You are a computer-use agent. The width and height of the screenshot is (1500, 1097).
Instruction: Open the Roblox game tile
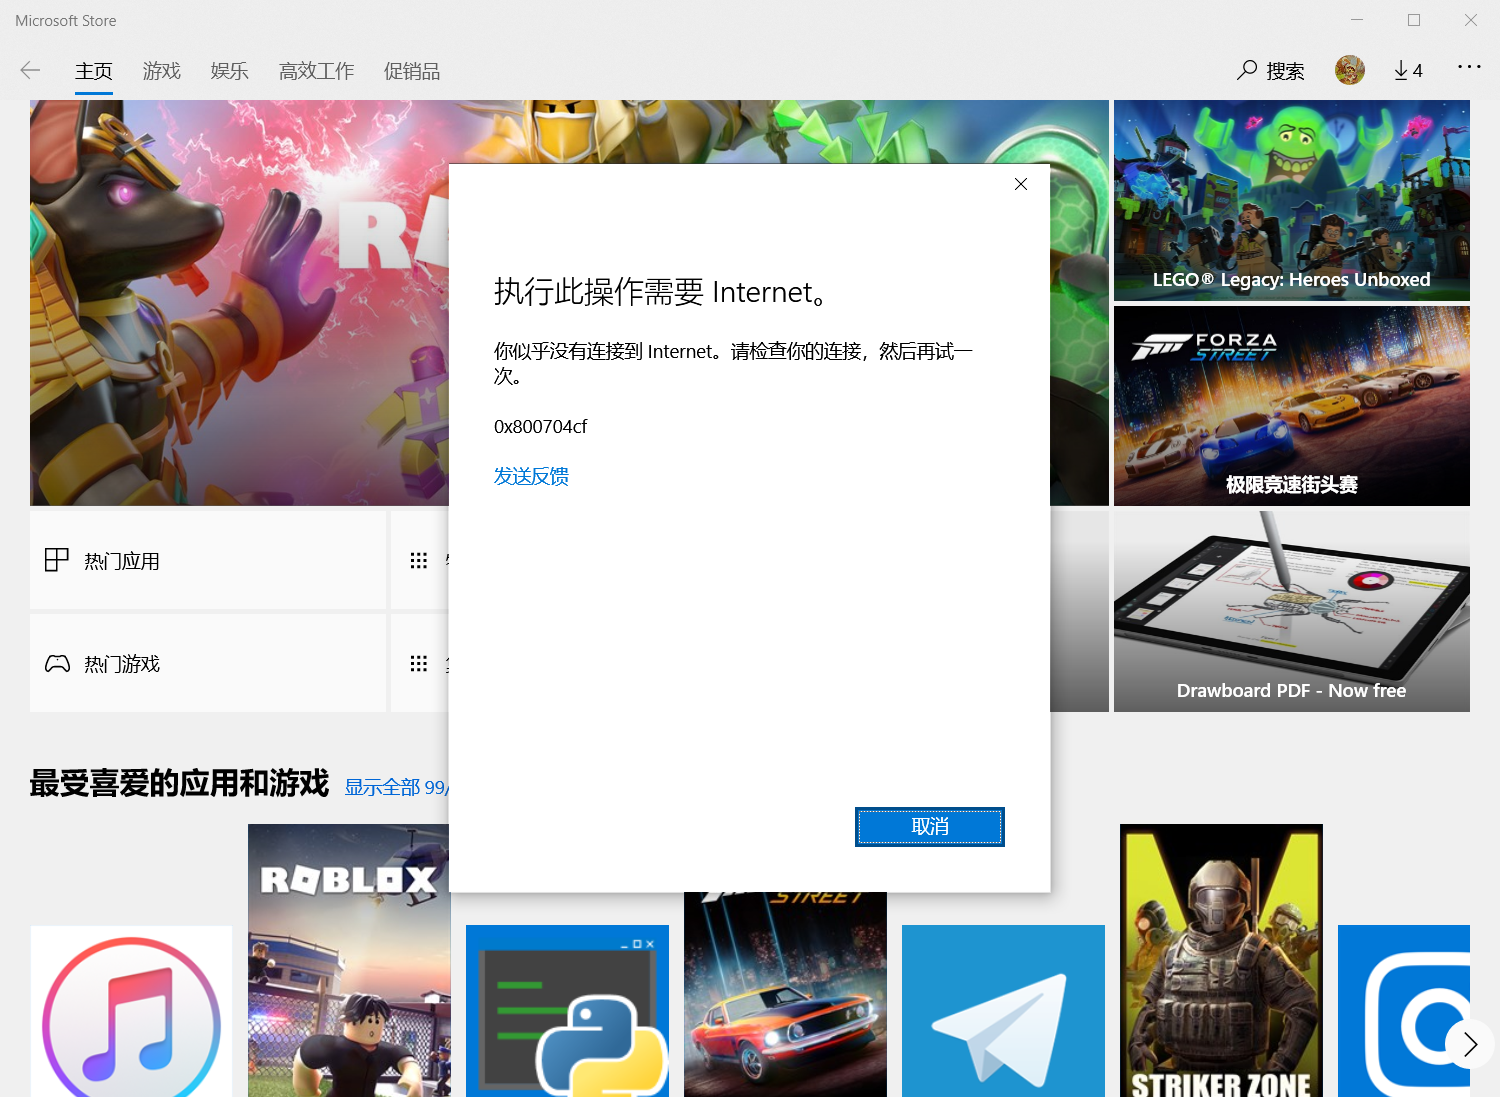coord(348,960)
